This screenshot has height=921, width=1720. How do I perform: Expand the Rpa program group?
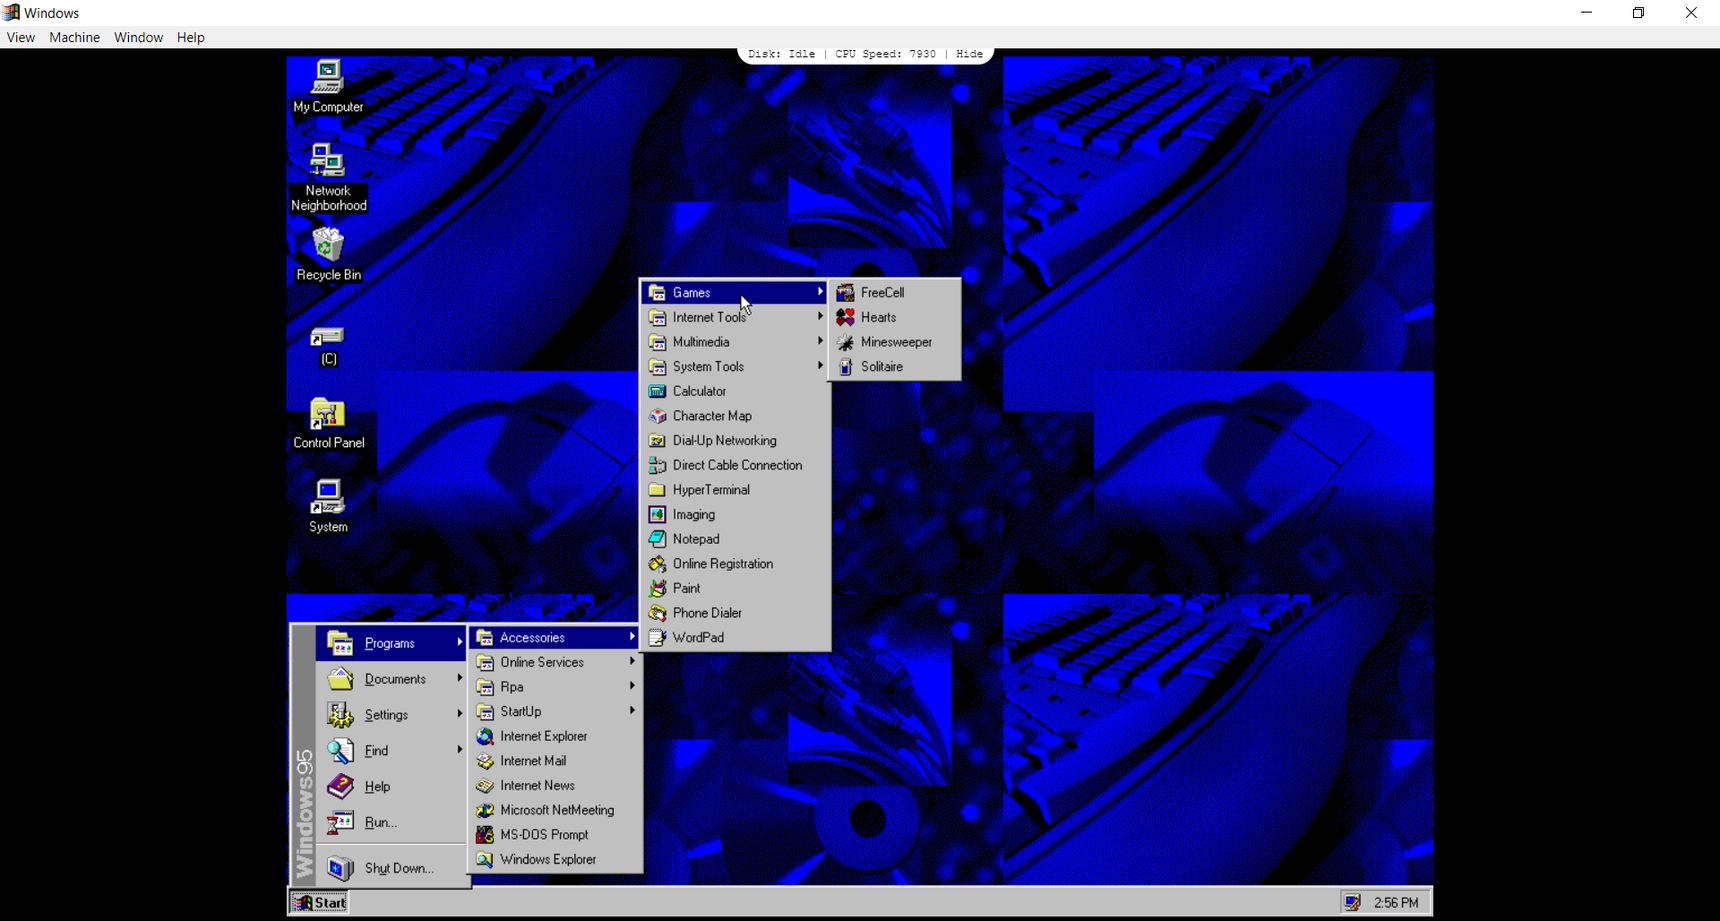(555, 687)
